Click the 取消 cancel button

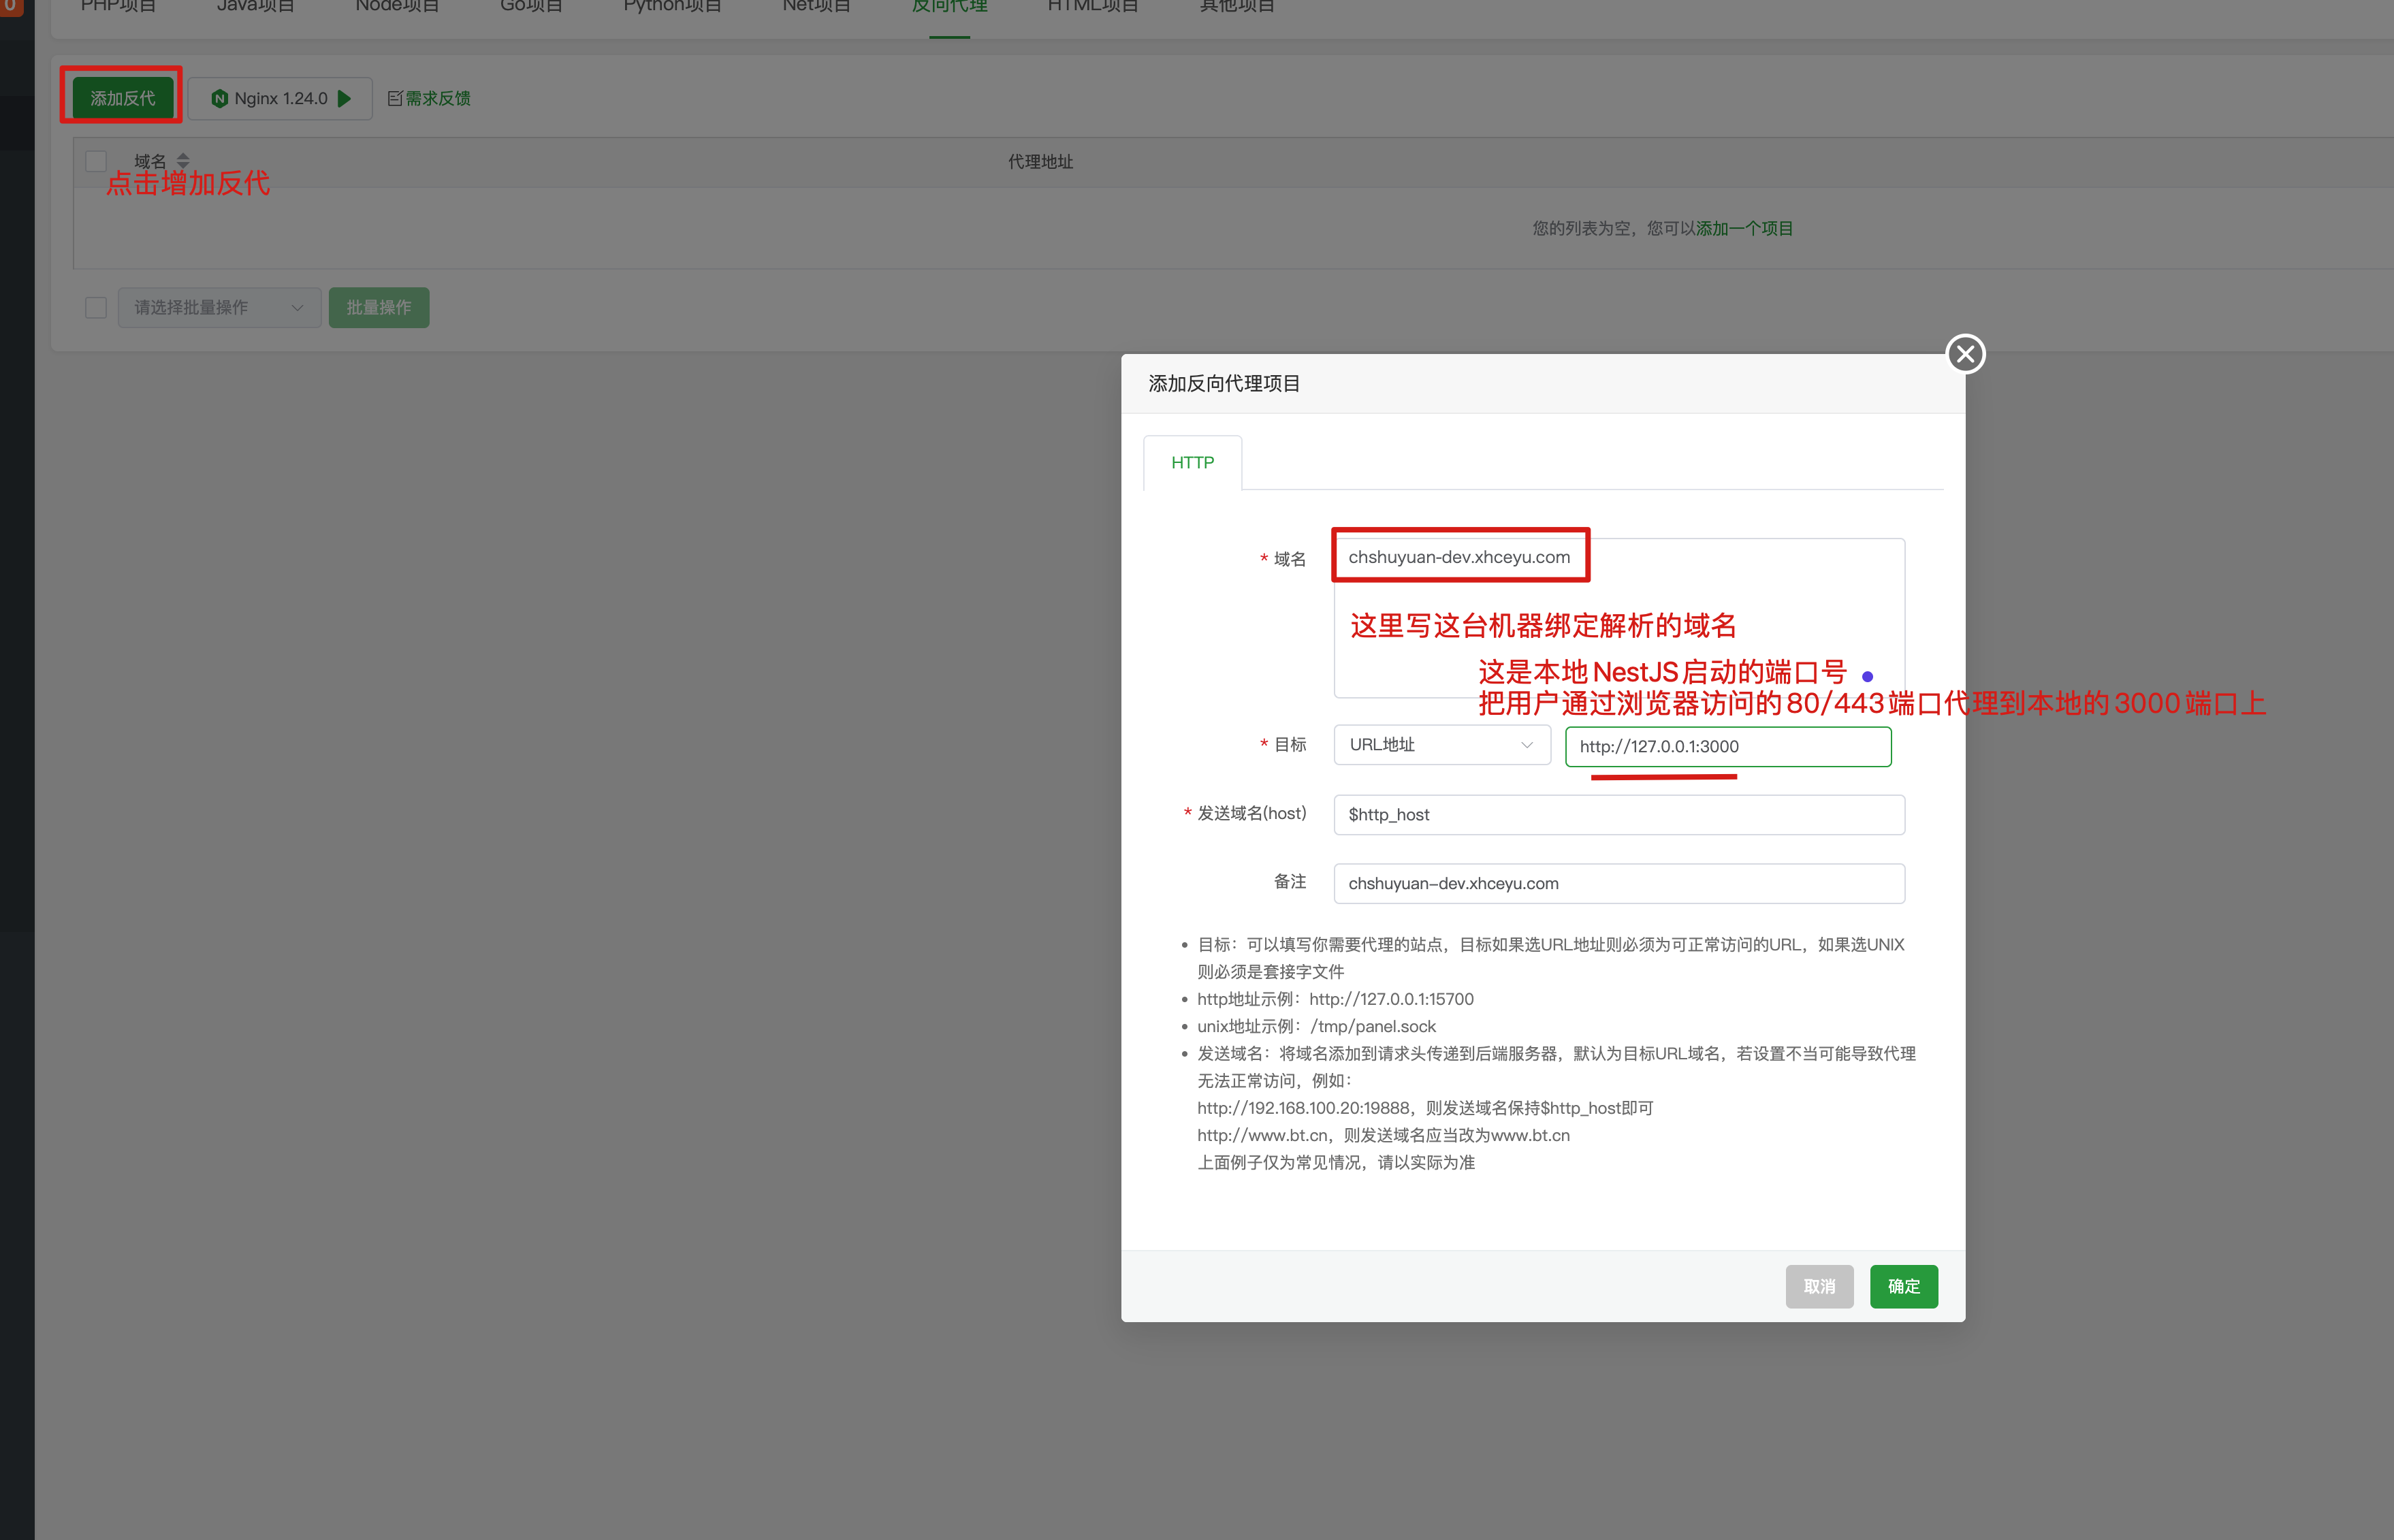coord(1819,1286)
